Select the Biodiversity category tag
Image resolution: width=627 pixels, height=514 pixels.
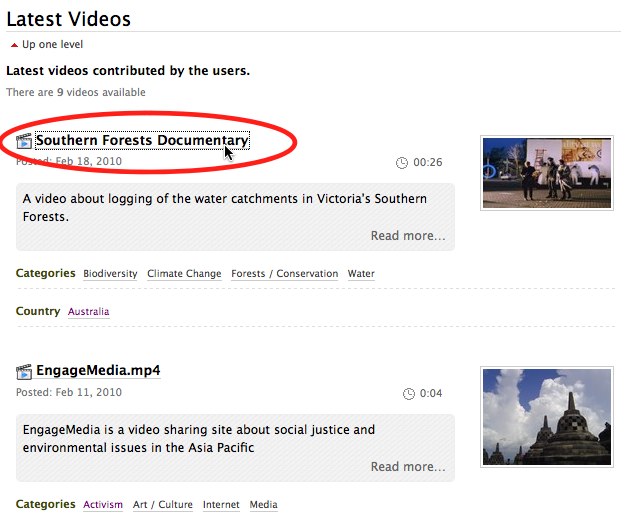pyautogui.click(x=110, y=274)
